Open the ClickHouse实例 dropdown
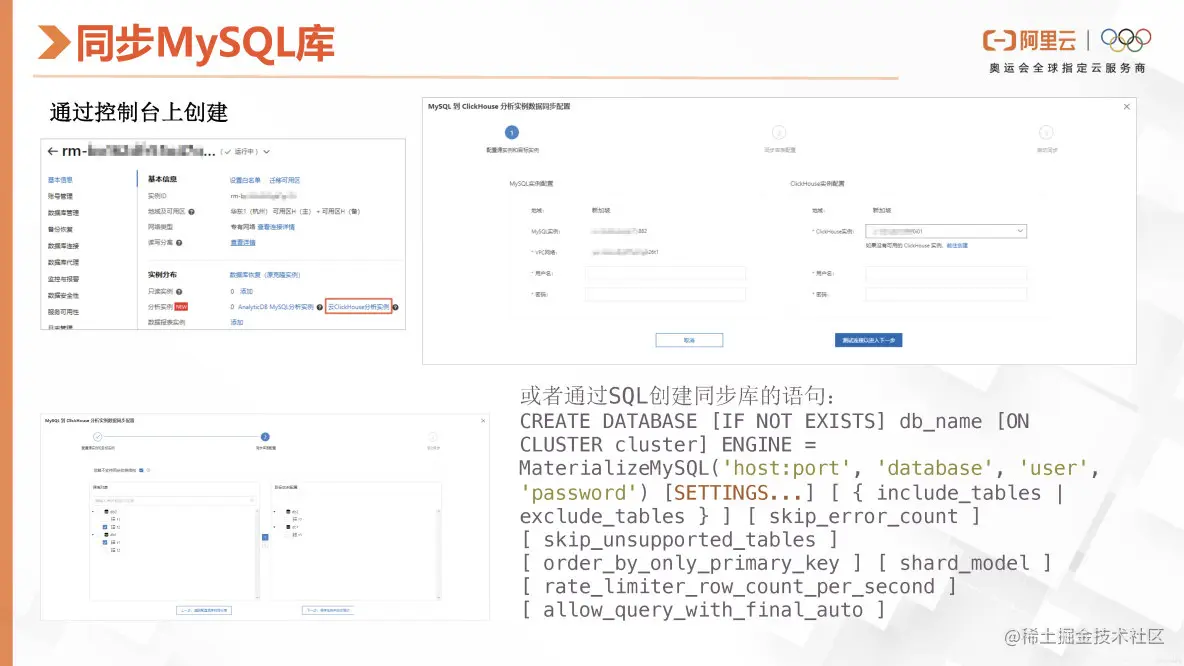 [946, 231]
